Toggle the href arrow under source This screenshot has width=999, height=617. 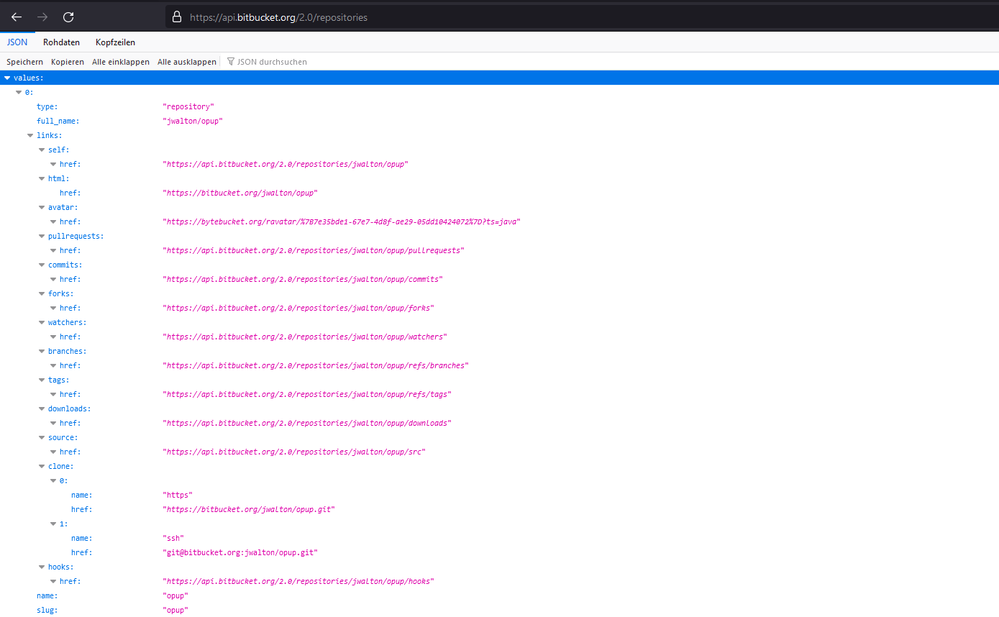[53, 452]
